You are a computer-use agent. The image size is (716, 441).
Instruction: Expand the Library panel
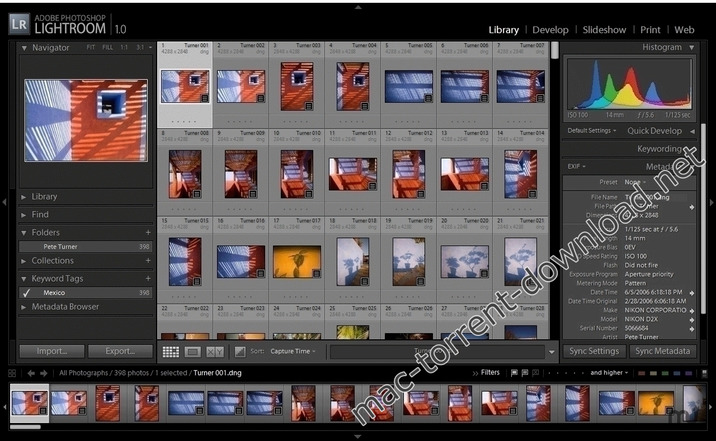coord(24,197)
